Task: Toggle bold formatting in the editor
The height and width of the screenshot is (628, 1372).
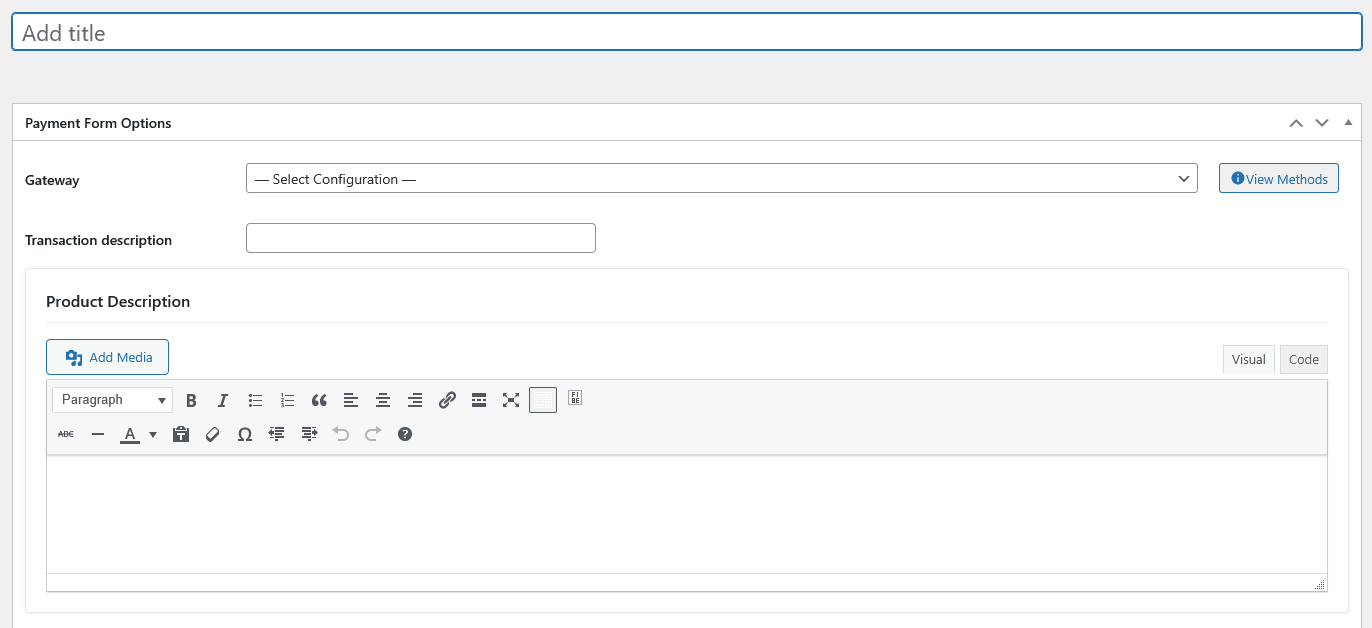Action: 191,400
